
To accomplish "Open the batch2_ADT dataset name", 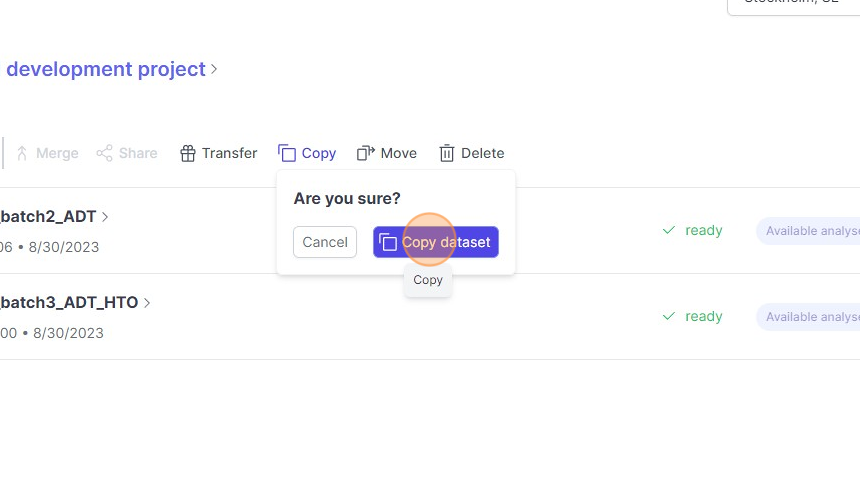I will (x=49, y=217).
